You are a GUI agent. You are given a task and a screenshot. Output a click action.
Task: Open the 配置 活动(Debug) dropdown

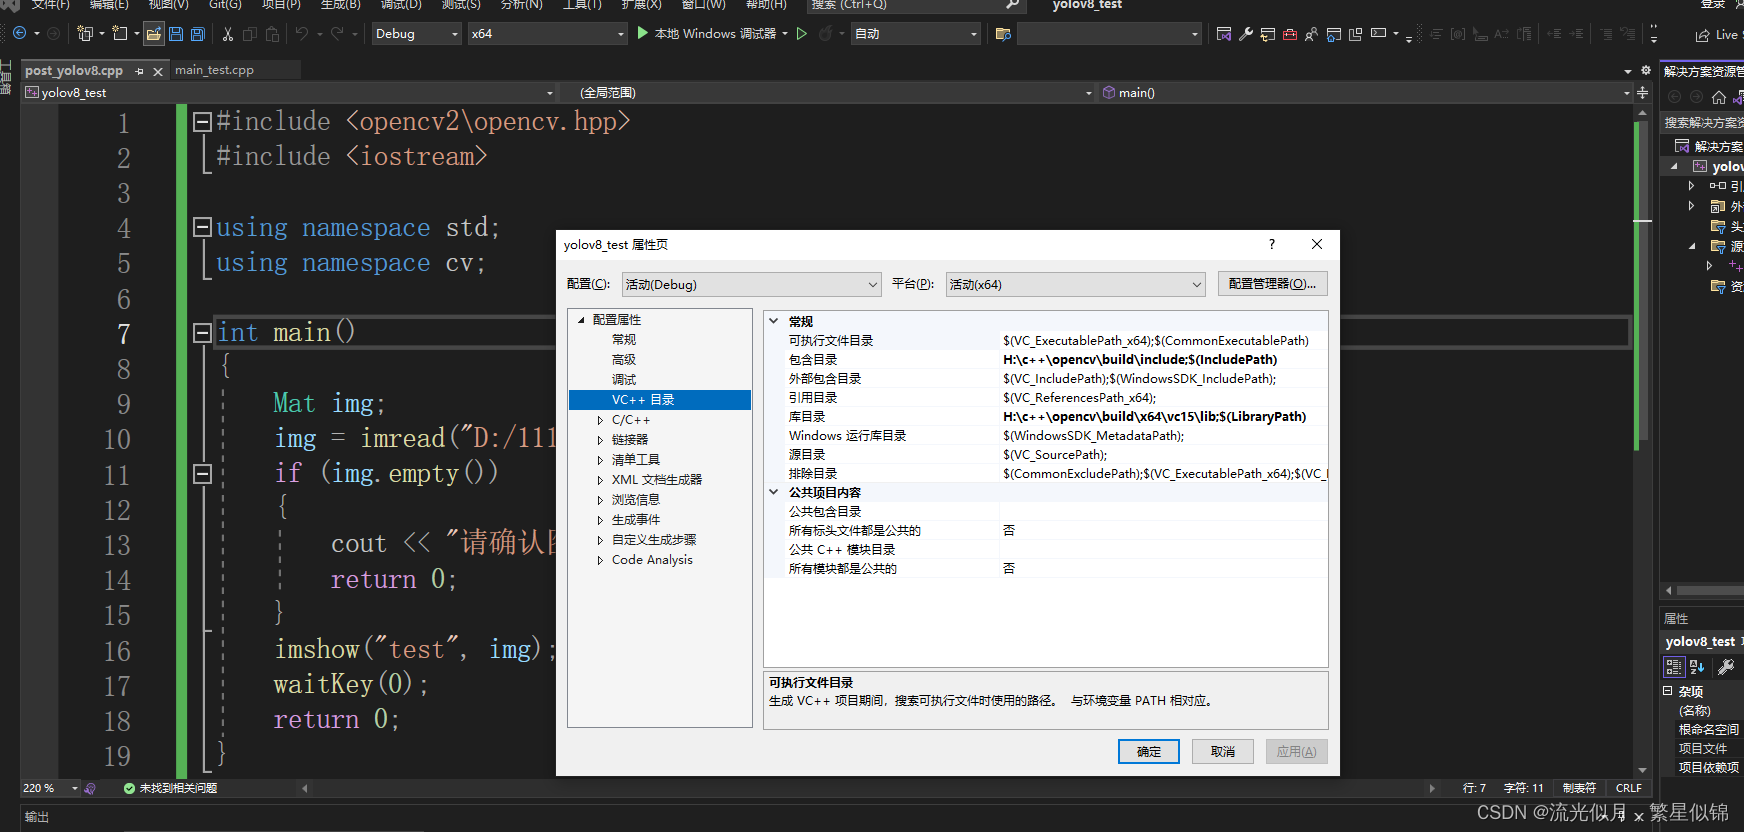click(x=751, y=284)
